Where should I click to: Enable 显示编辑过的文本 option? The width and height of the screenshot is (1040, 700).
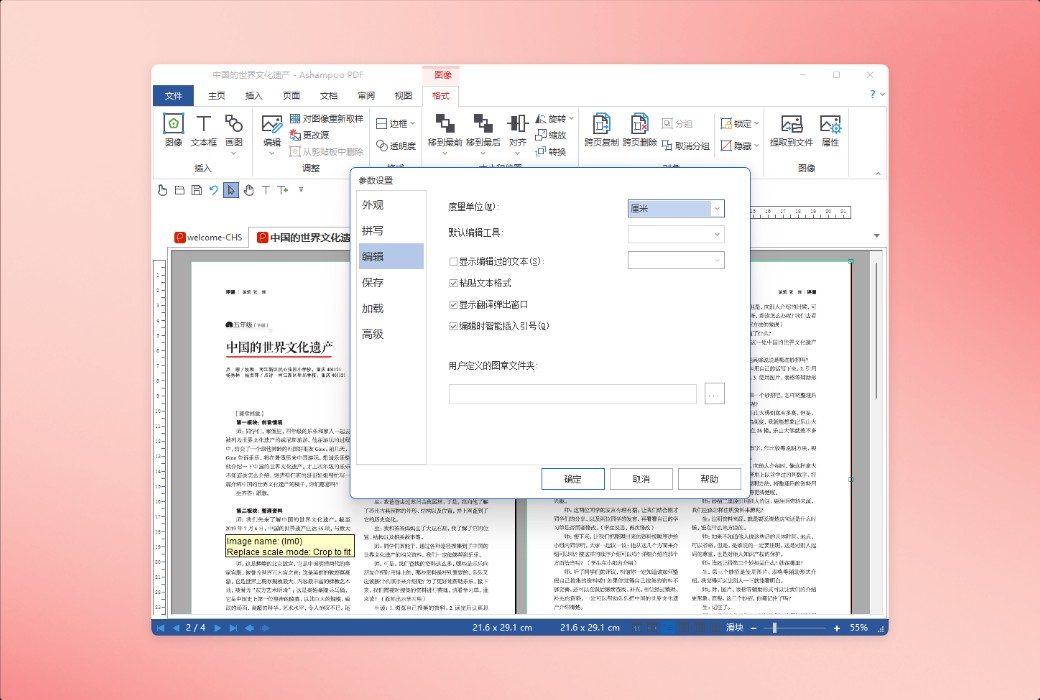(x=453, y=259)
